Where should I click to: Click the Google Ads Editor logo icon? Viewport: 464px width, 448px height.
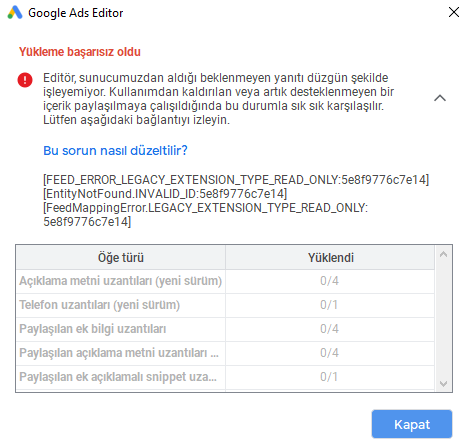(15, 13)
